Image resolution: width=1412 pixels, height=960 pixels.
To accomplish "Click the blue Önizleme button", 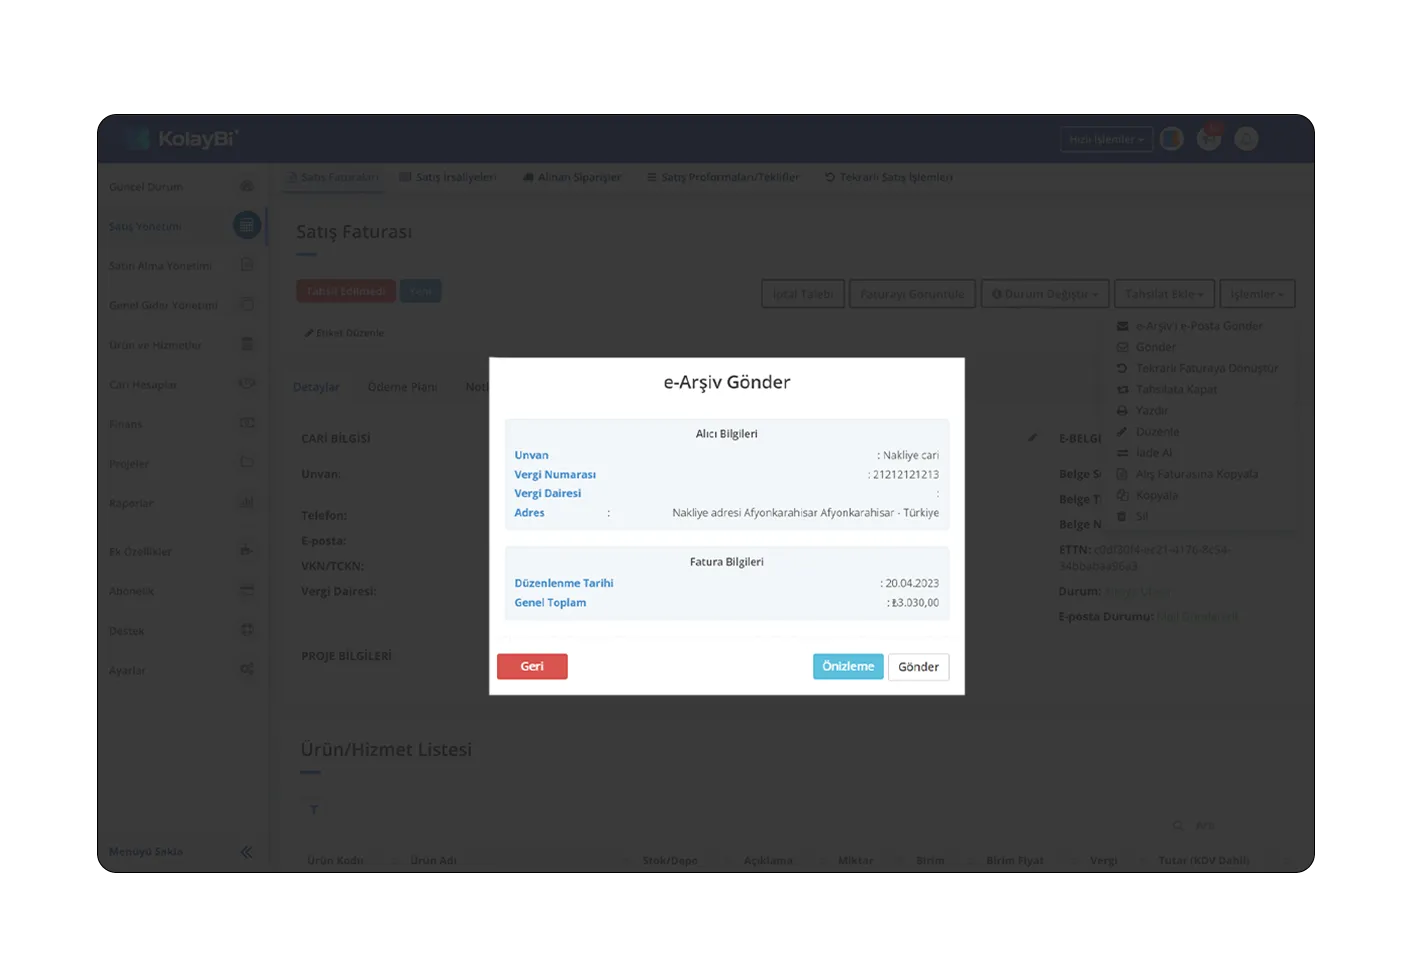I will tap(848, 667).
